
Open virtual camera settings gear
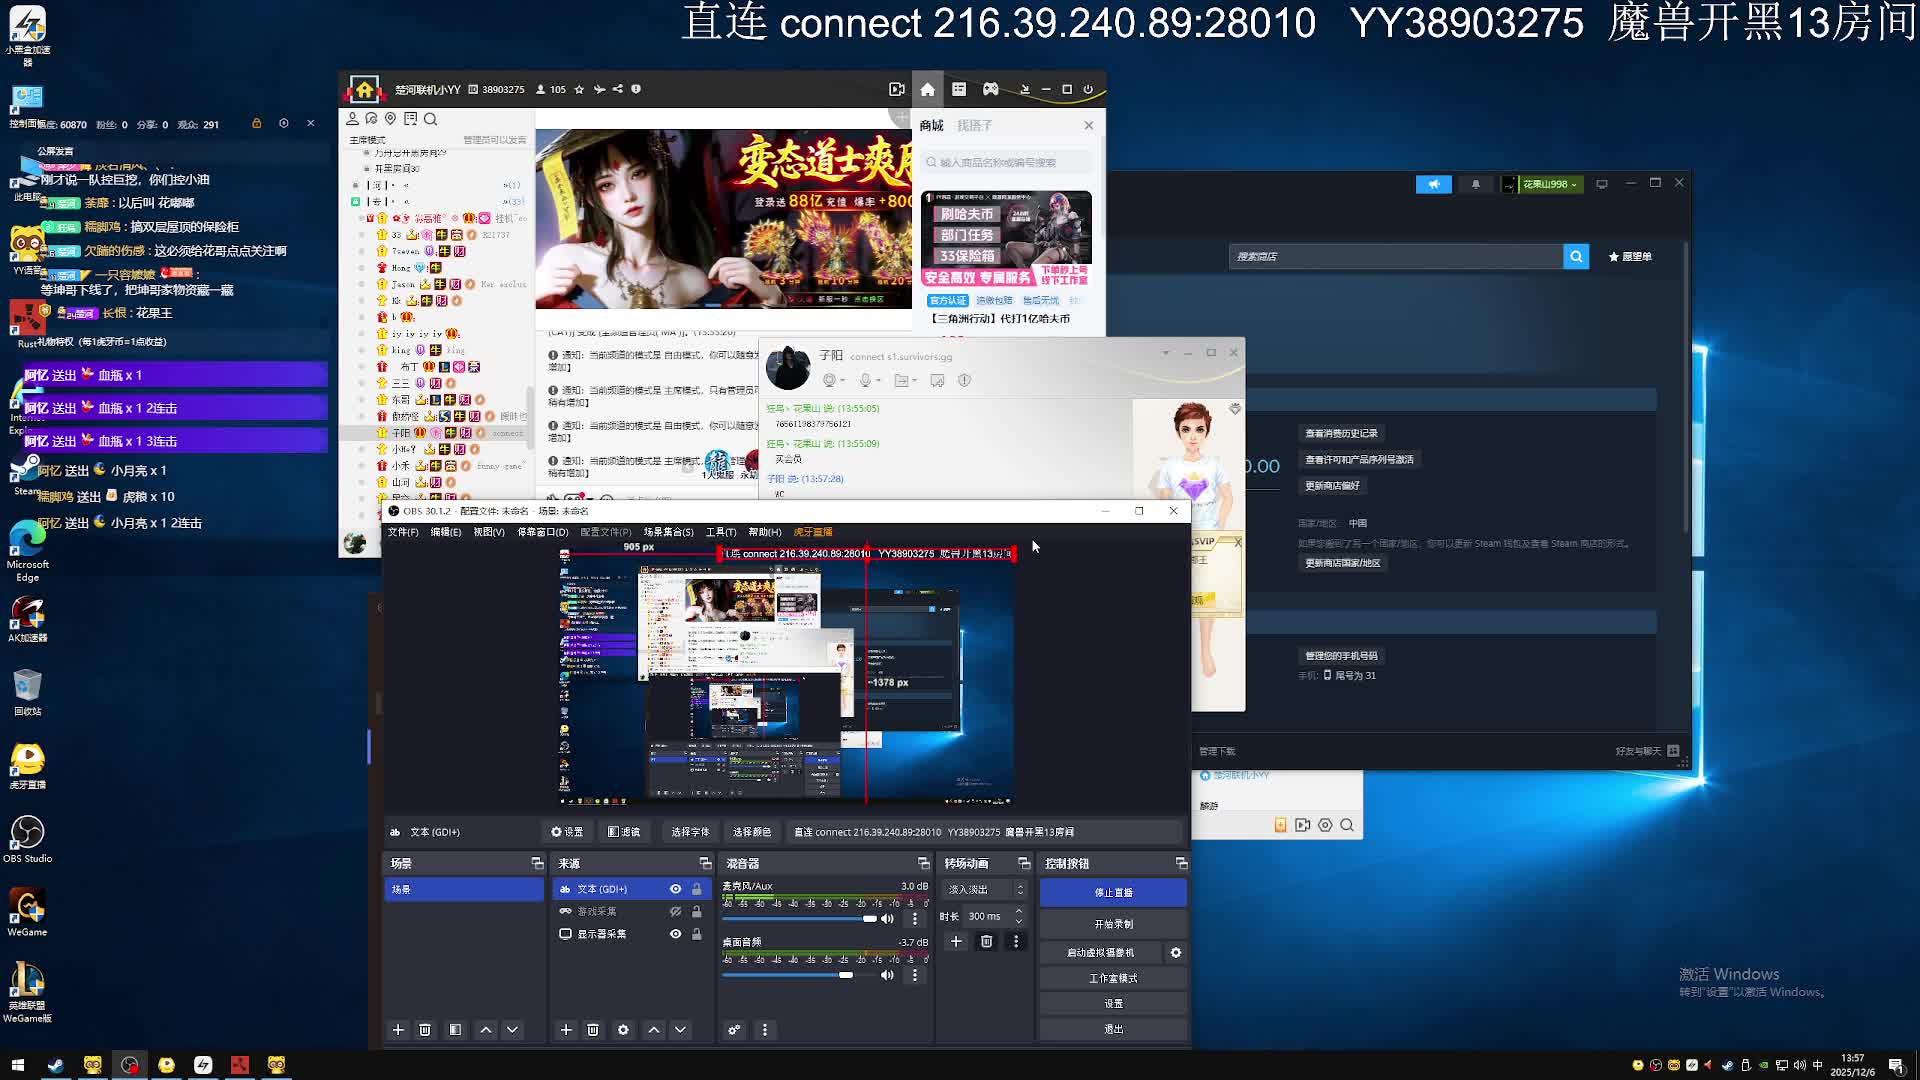pyautogui.click(x=1176, y=953)
